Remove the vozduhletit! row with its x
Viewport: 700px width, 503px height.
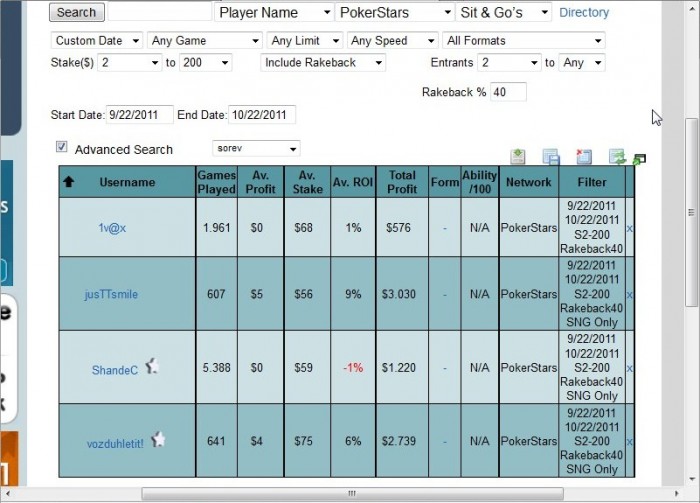click(x=629, y=441)
